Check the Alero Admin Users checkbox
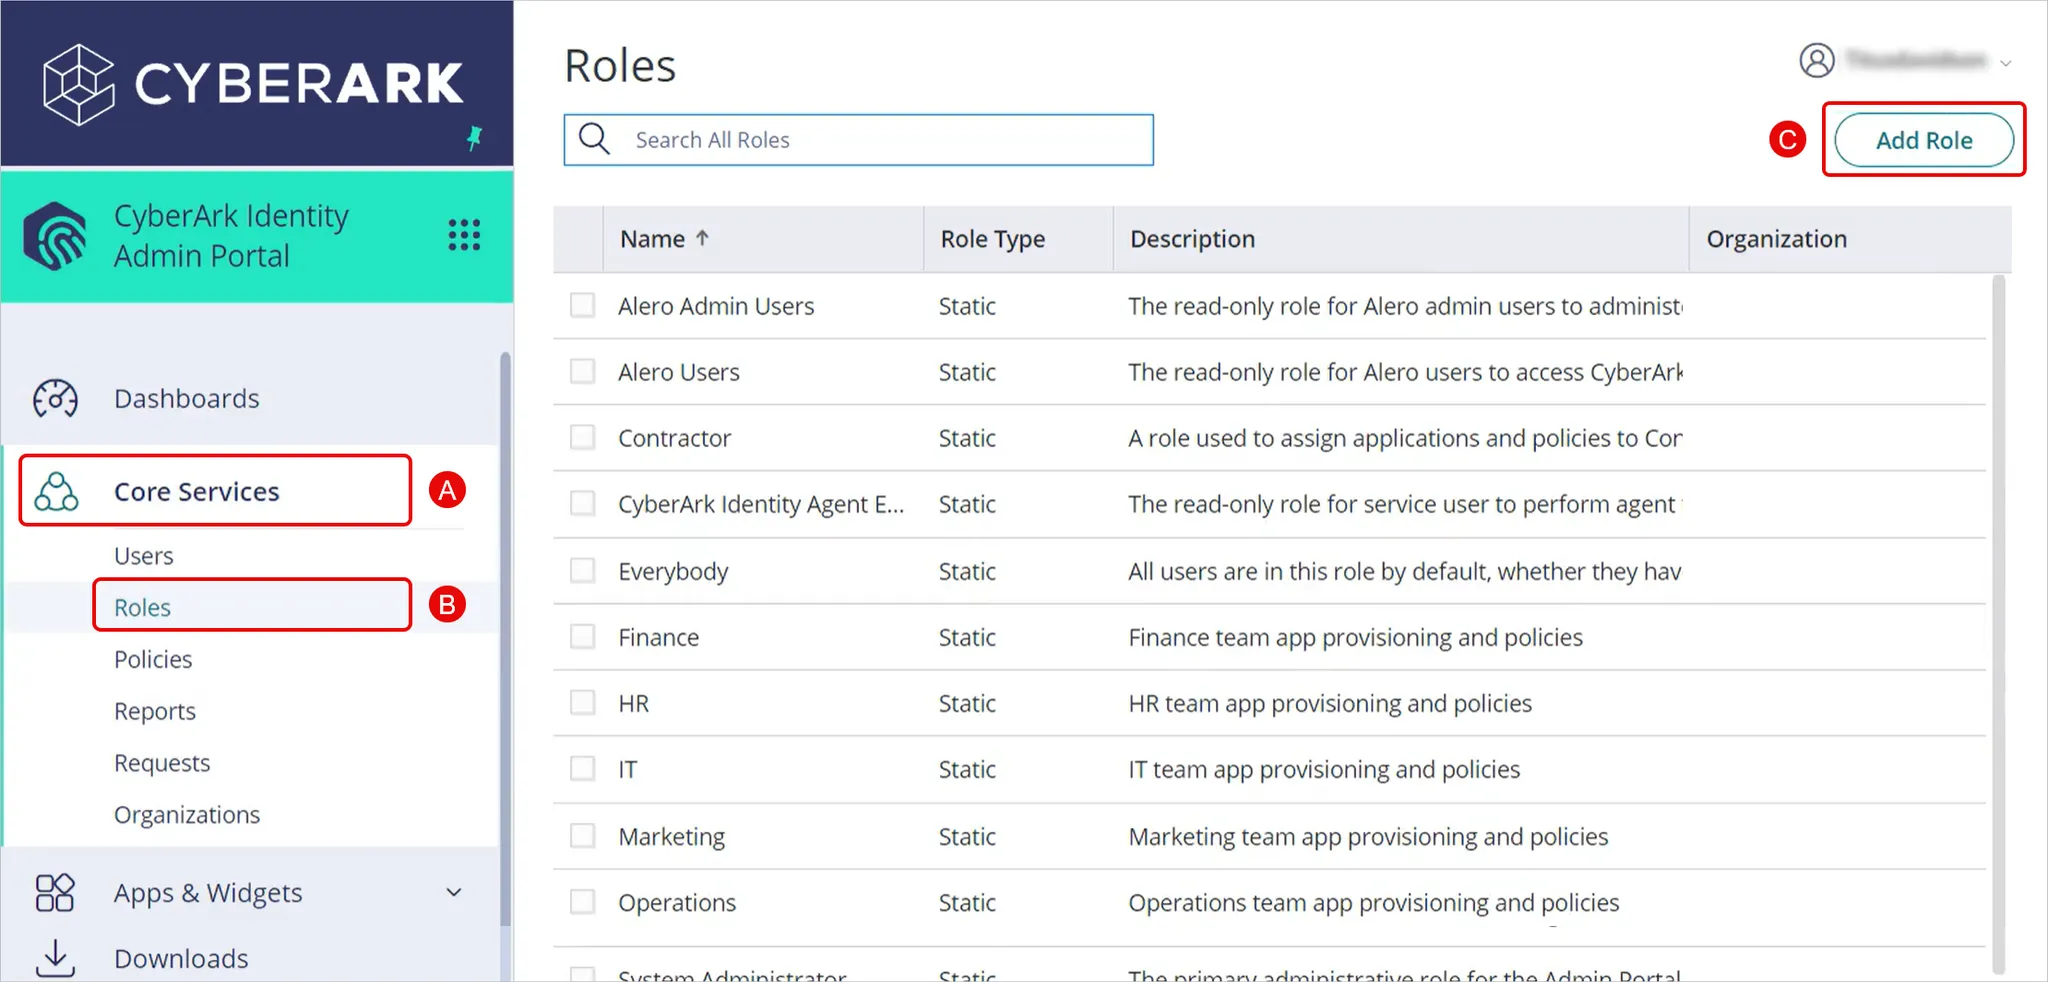 coord(582,305)
